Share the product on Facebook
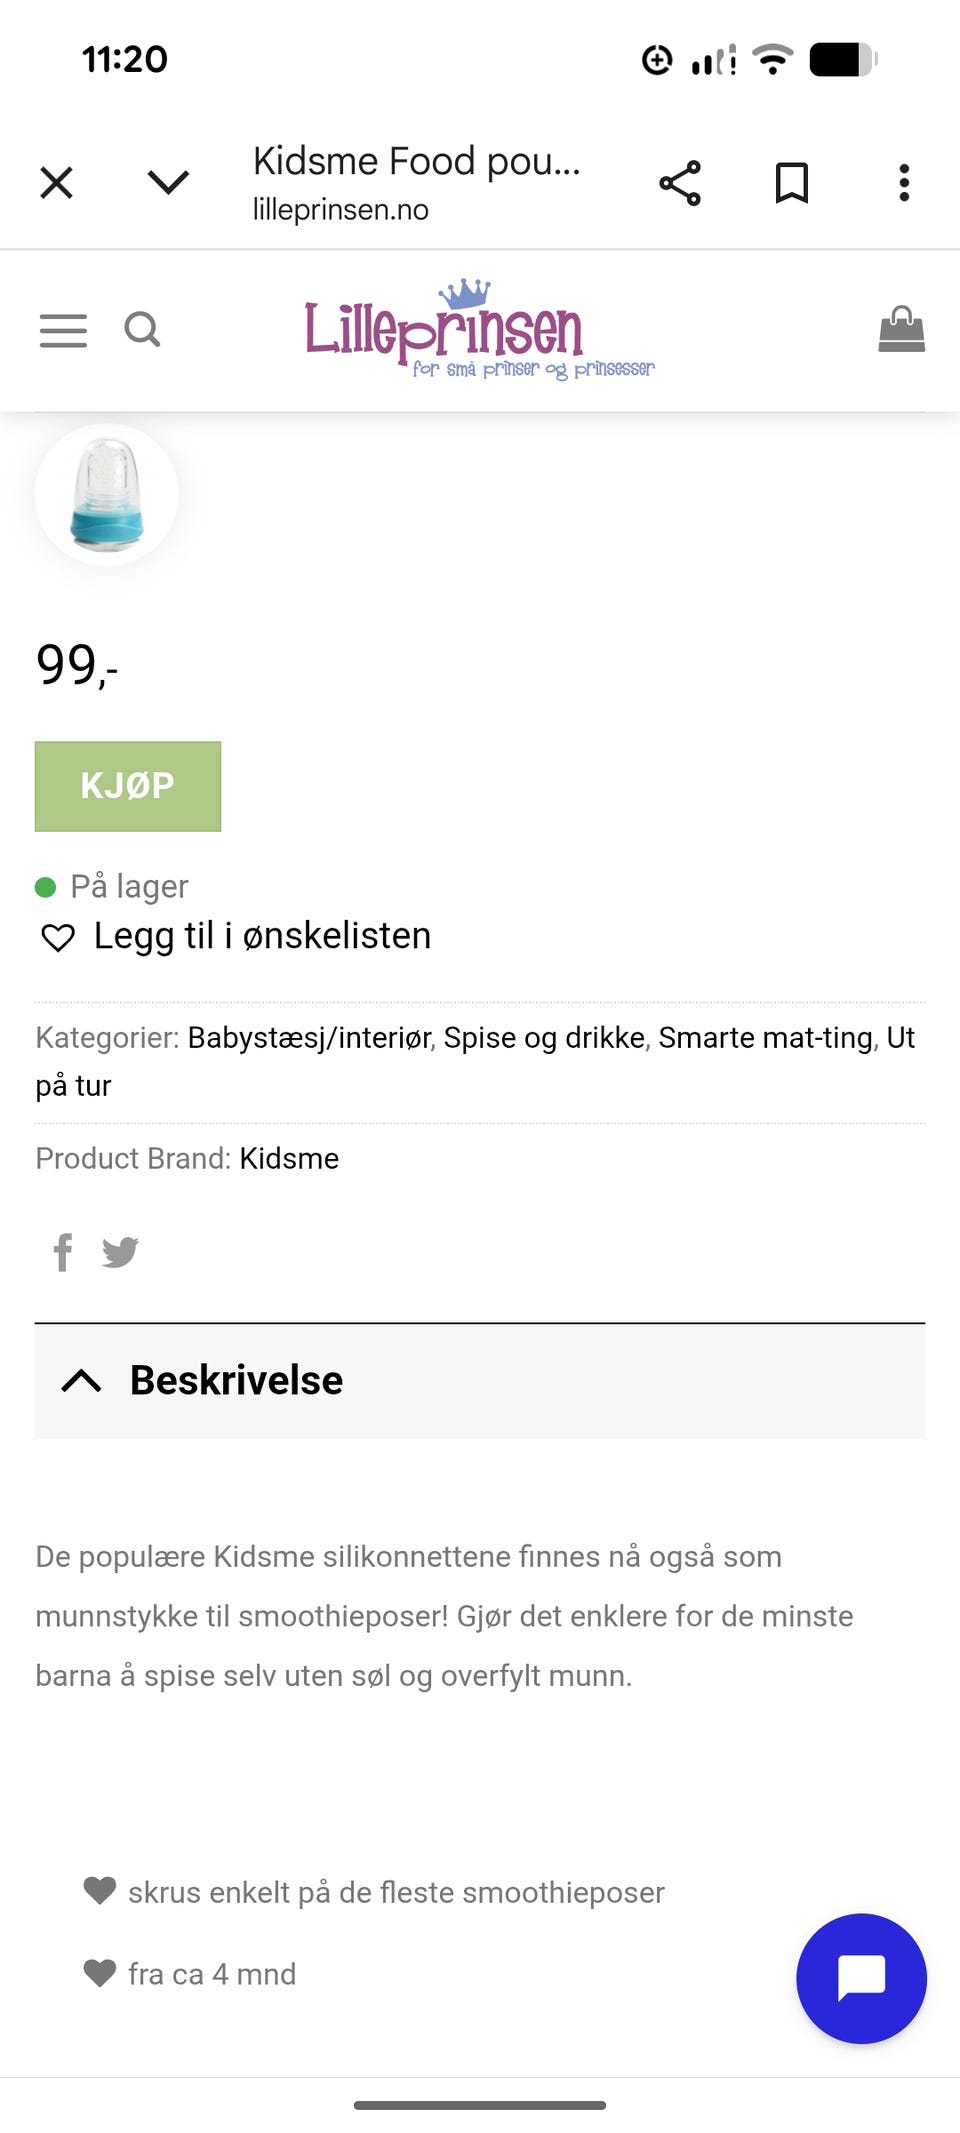The image size is (960, 2133). (62, 1253)
